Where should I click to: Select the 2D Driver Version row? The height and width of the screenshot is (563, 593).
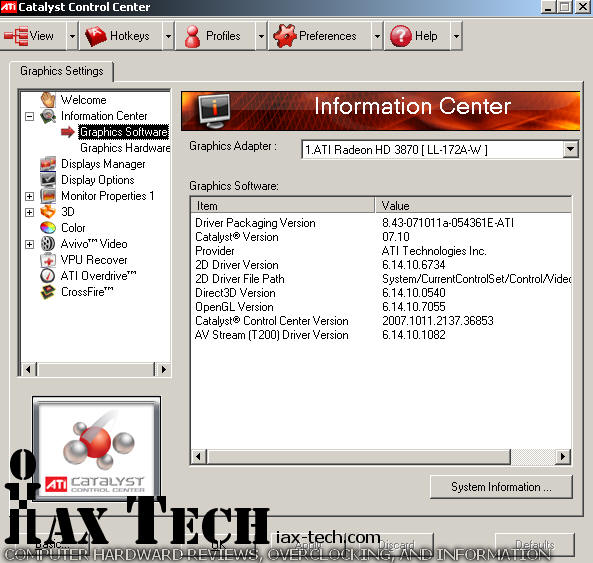381,265
